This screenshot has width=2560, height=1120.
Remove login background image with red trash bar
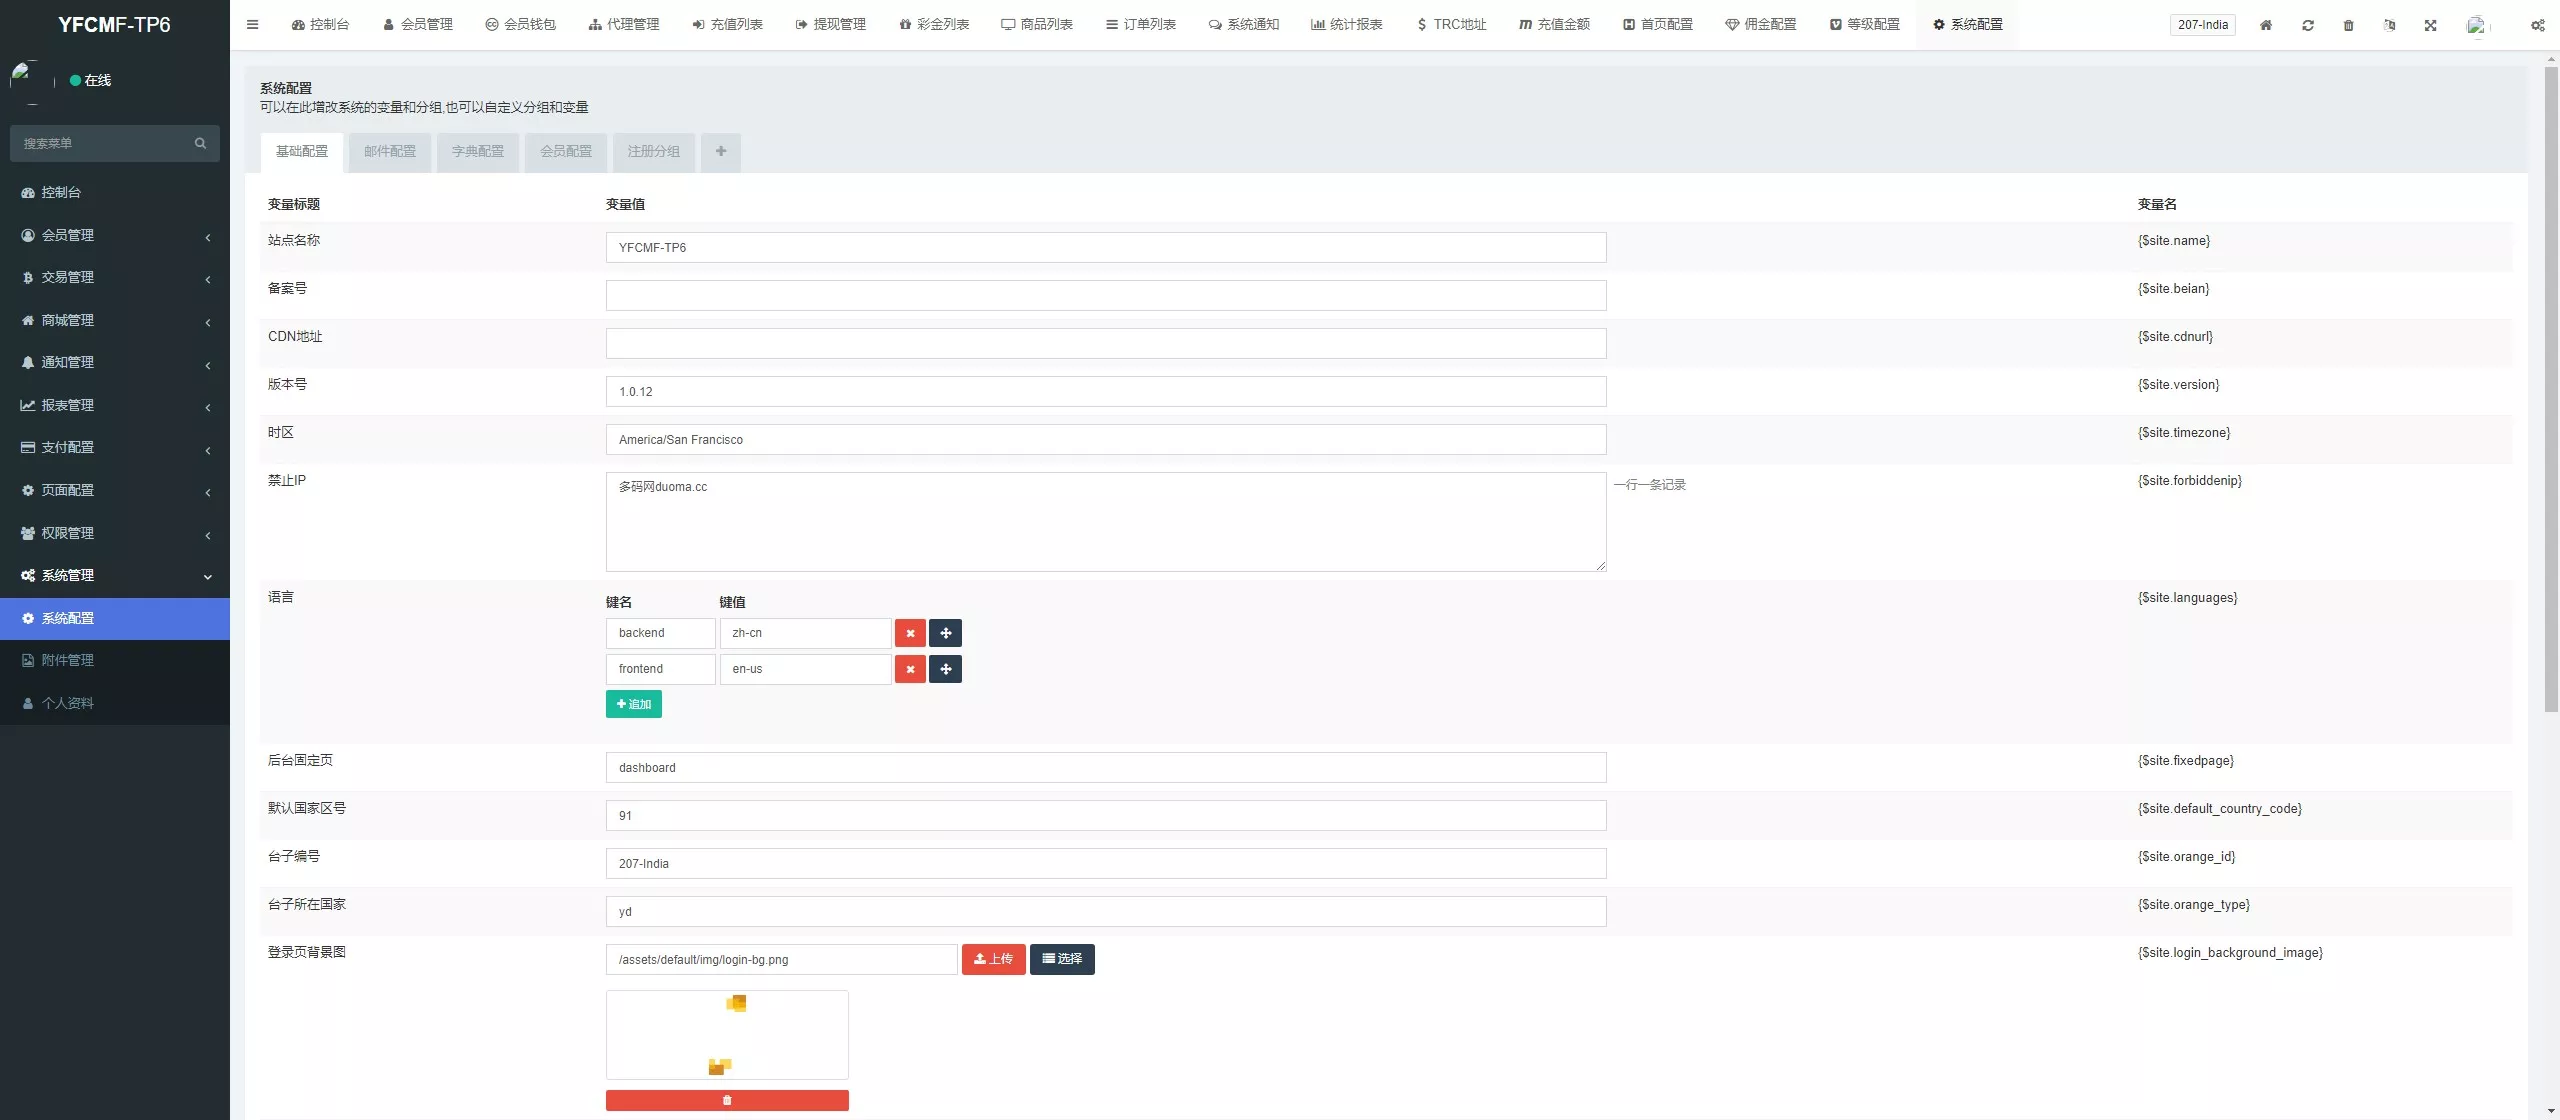click(727, 1100)
